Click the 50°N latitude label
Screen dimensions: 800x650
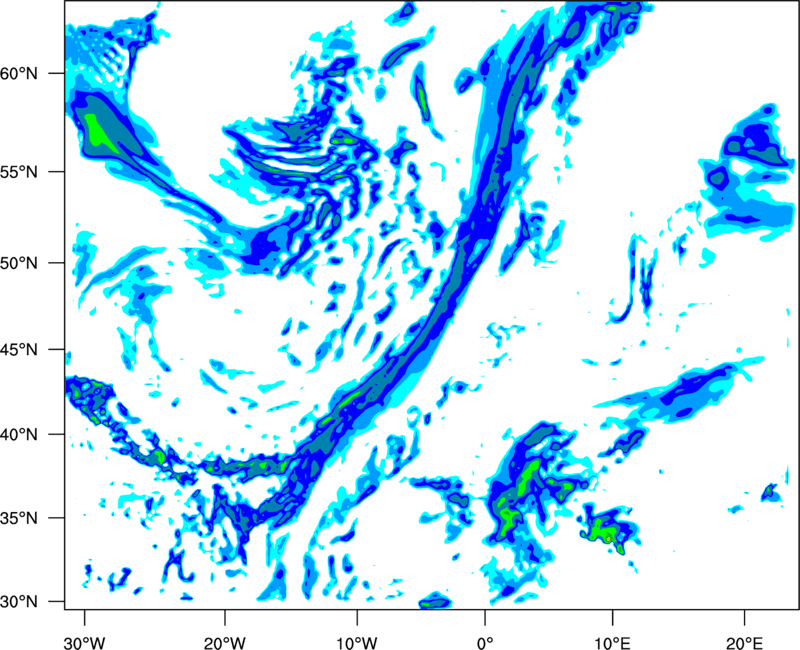tap(19, 263)
